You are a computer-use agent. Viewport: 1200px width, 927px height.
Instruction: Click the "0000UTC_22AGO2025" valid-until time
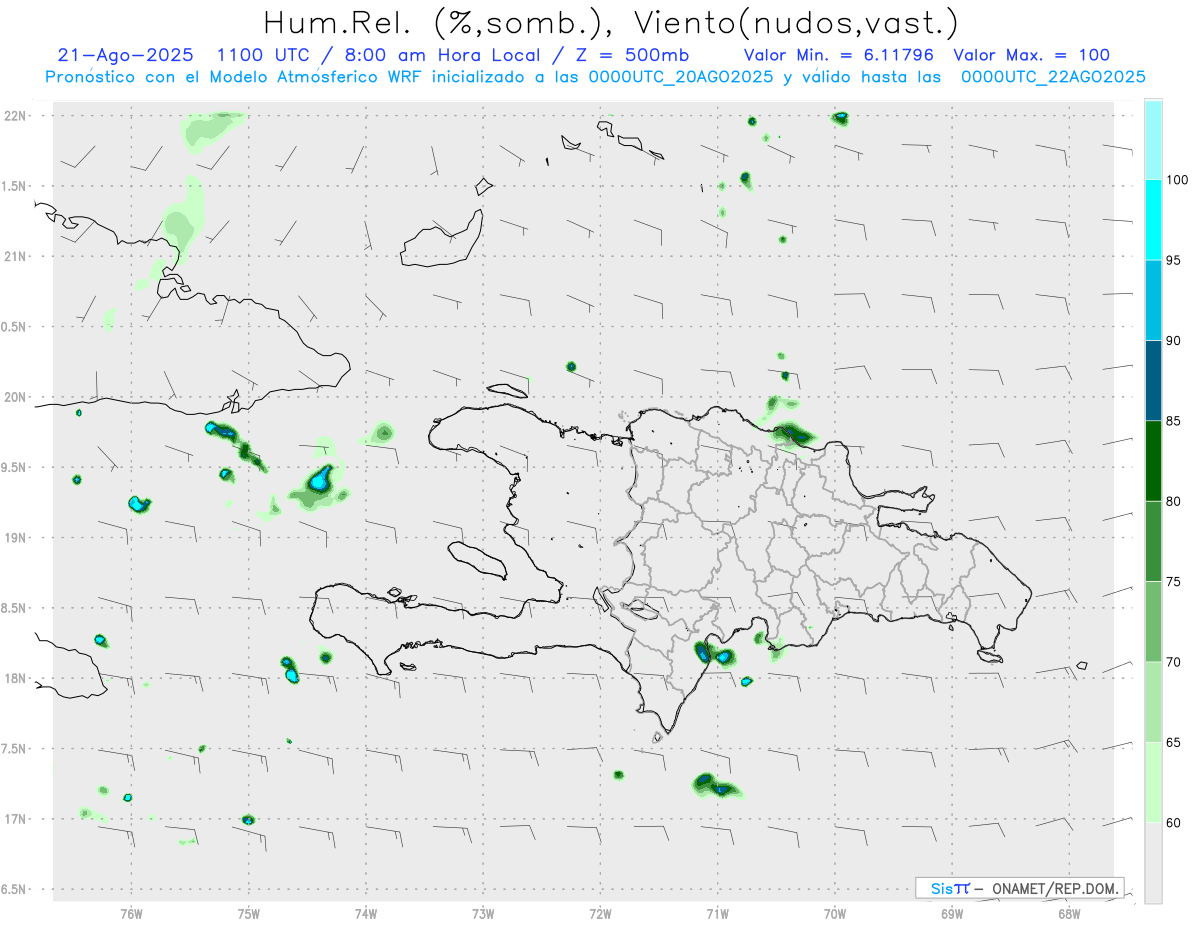[x=1053, y=76]
